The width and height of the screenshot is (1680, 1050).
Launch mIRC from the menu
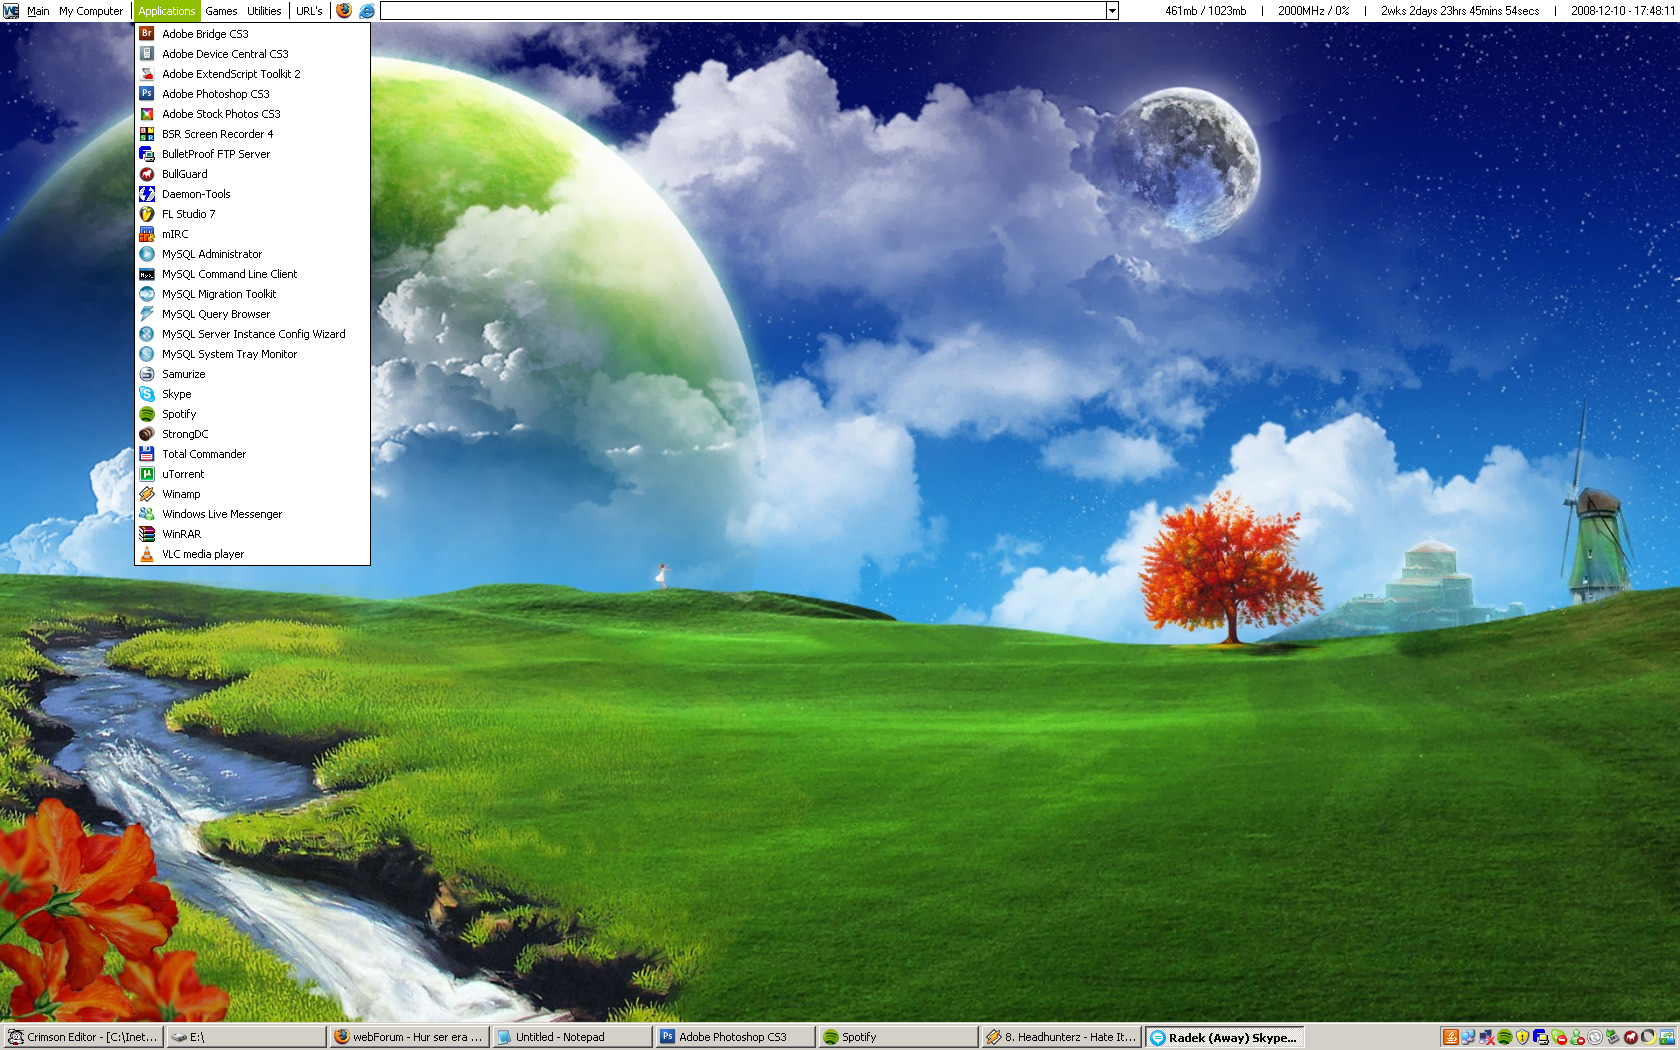point(253,234)
